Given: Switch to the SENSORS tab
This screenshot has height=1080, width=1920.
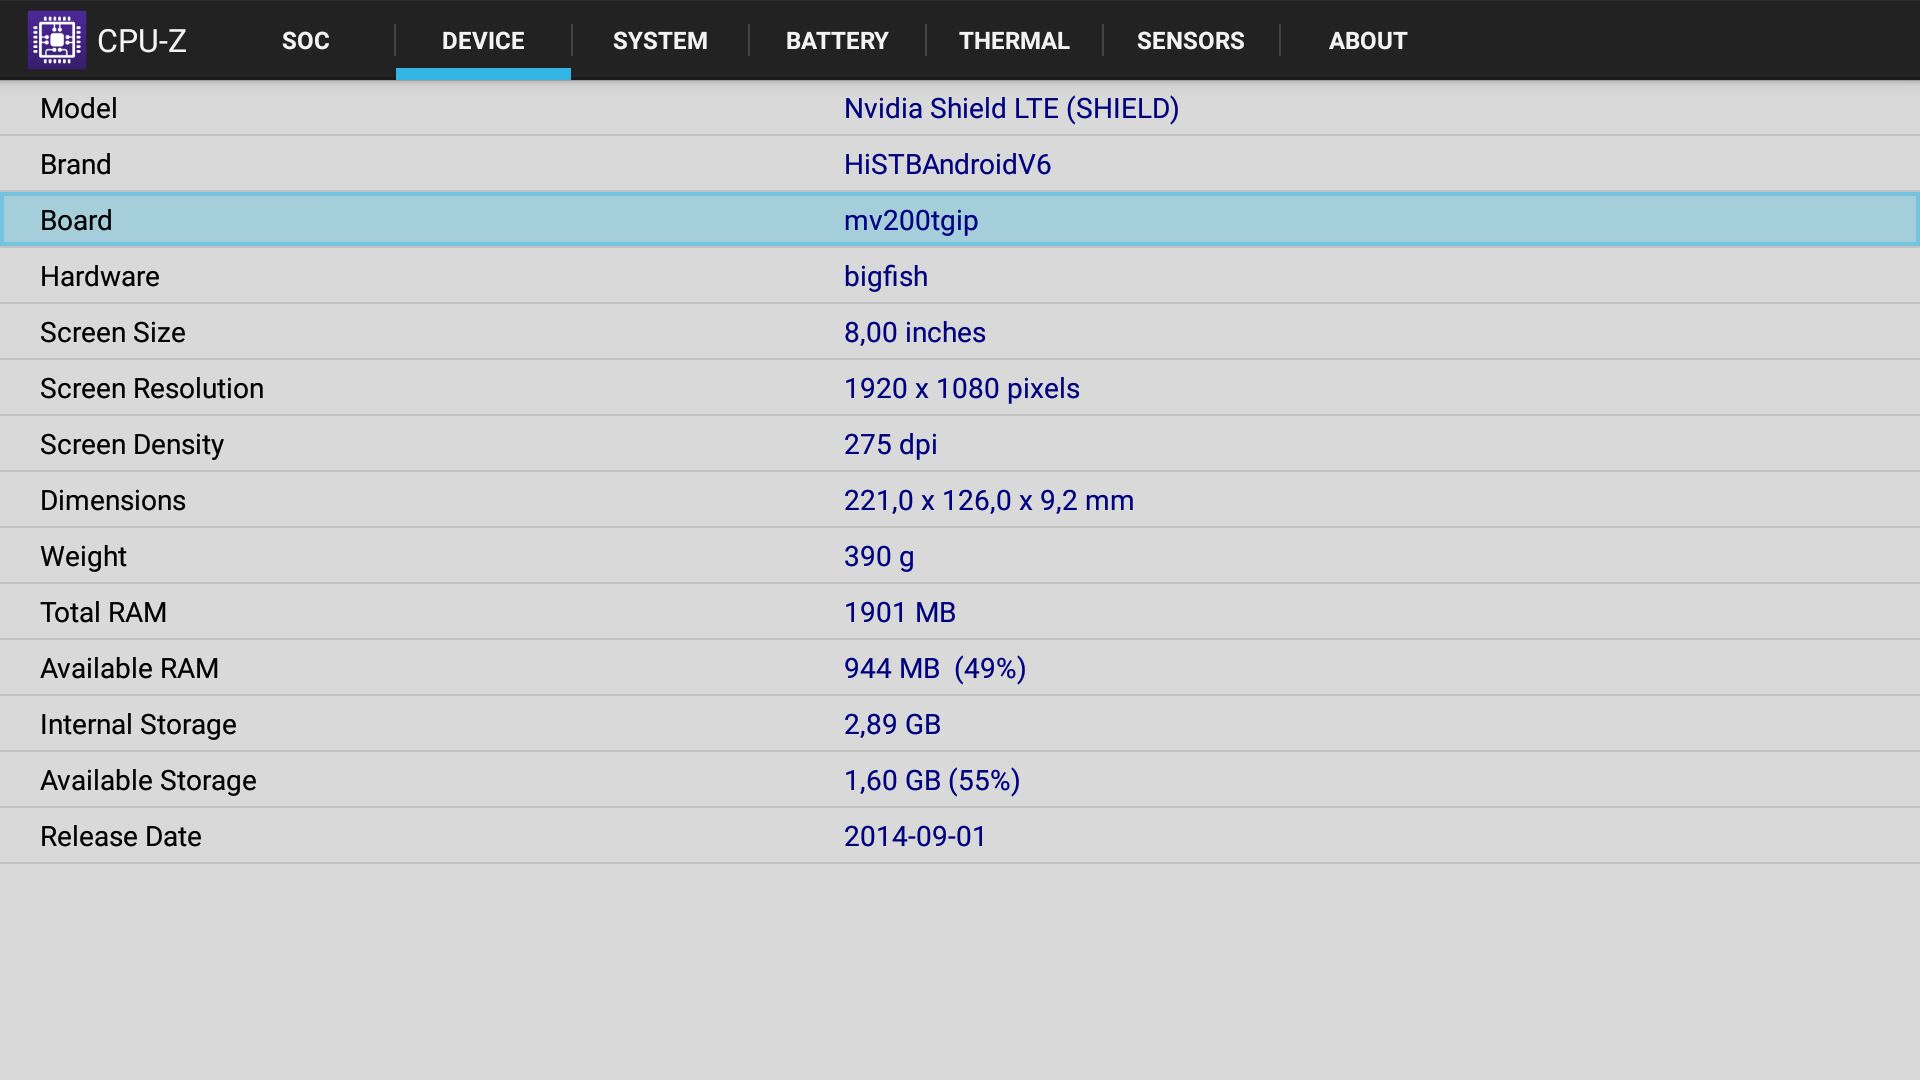Looking at the screenshot, I should pyautogui.click(x=1190, y=41).
